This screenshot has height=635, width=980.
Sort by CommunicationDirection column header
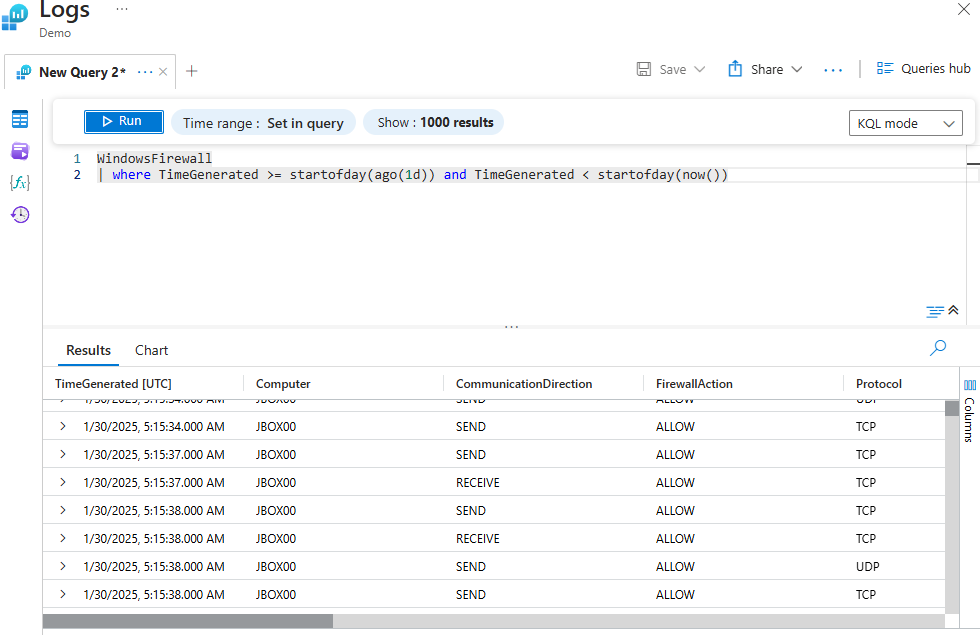pyautogui.click(x=524, y=384)
